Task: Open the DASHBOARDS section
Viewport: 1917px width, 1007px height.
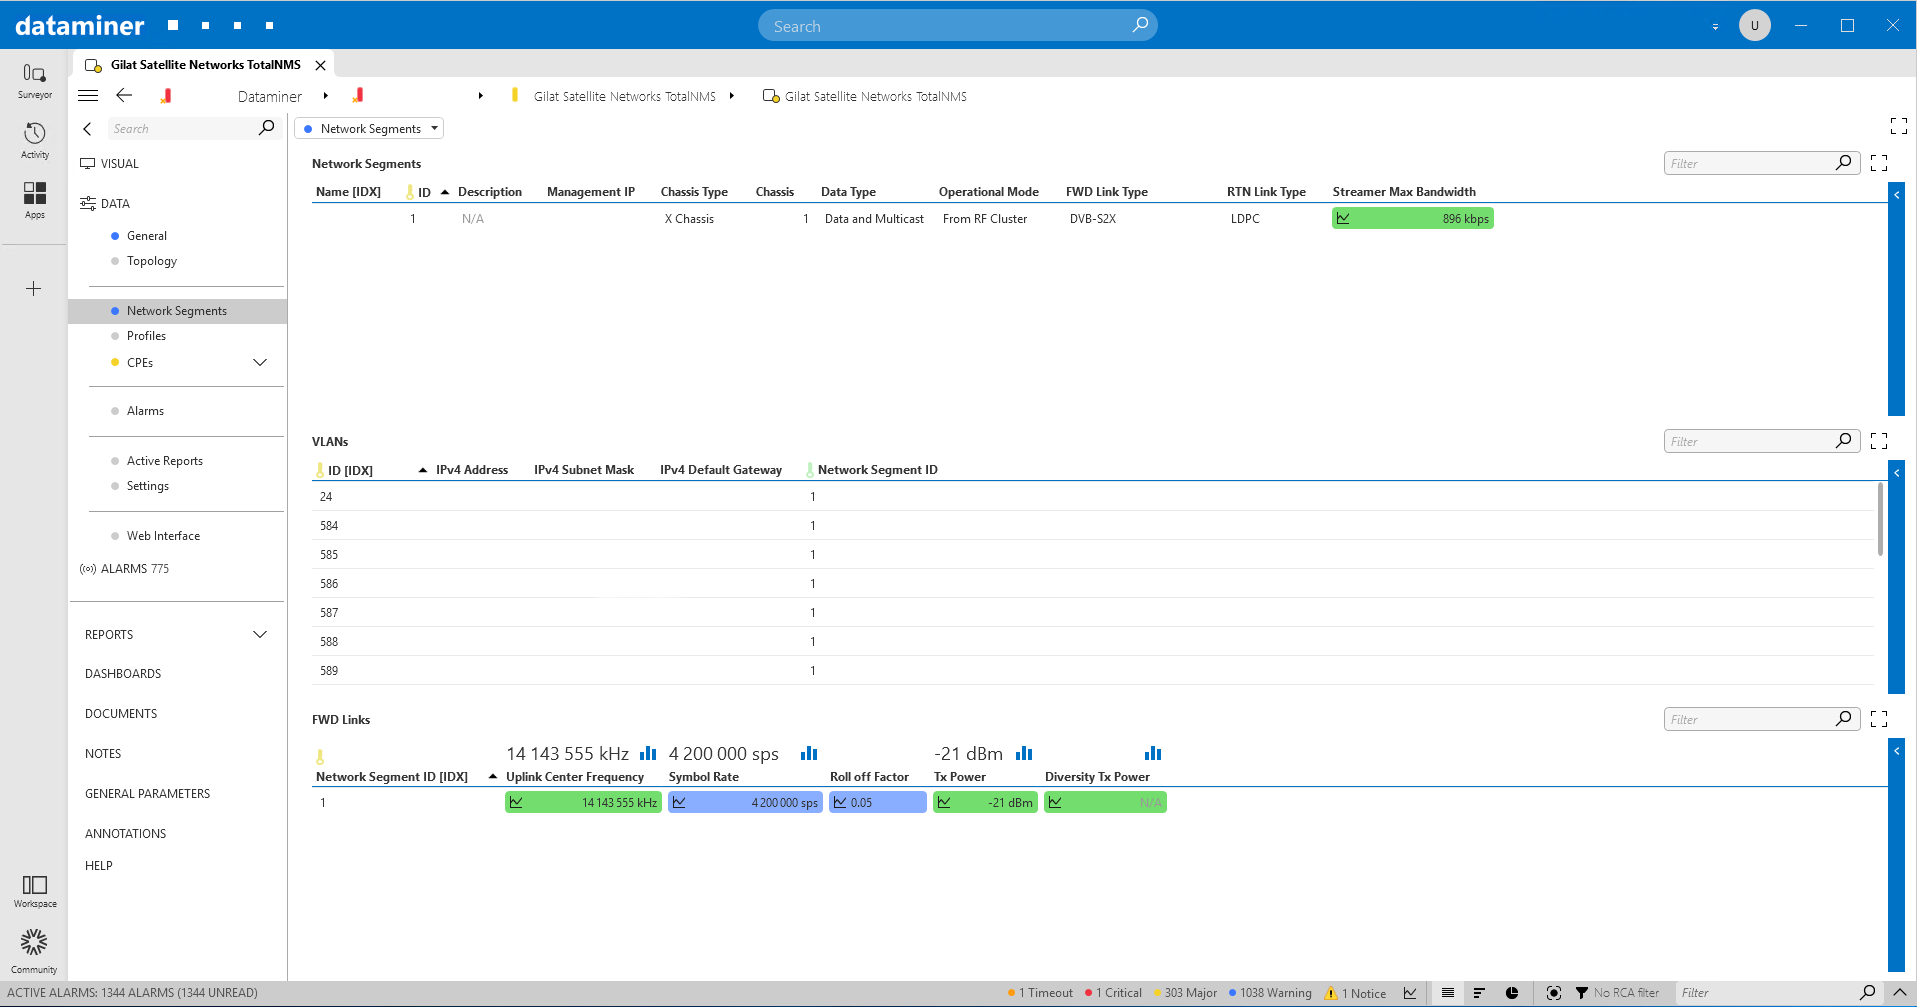Action: (x=123, y=674)
